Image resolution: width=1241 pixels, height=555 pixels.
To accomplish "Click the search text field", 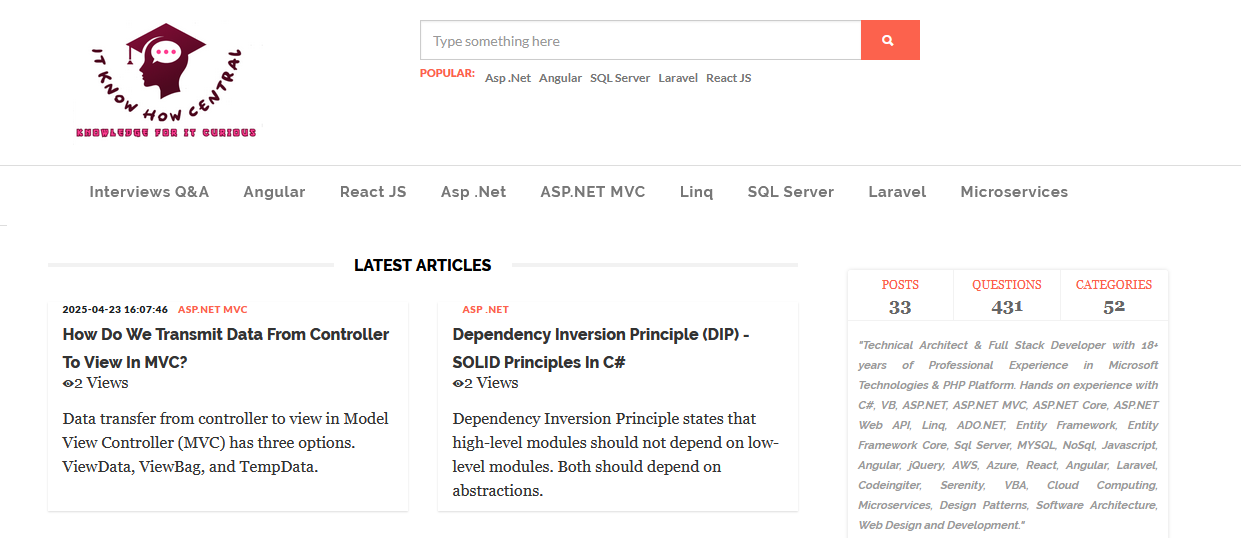I will pyautogui.click(x=640, y=41).
